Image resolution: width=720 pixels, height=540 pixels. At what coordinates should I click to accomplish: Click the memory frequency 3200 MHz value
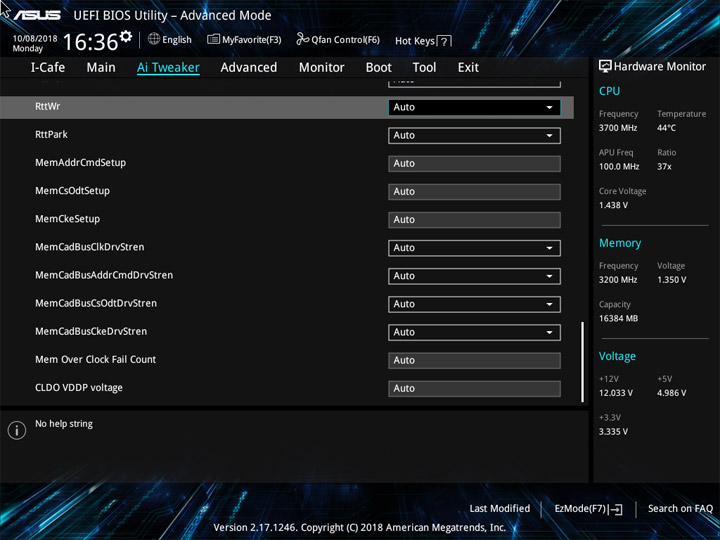coord(618,280)
